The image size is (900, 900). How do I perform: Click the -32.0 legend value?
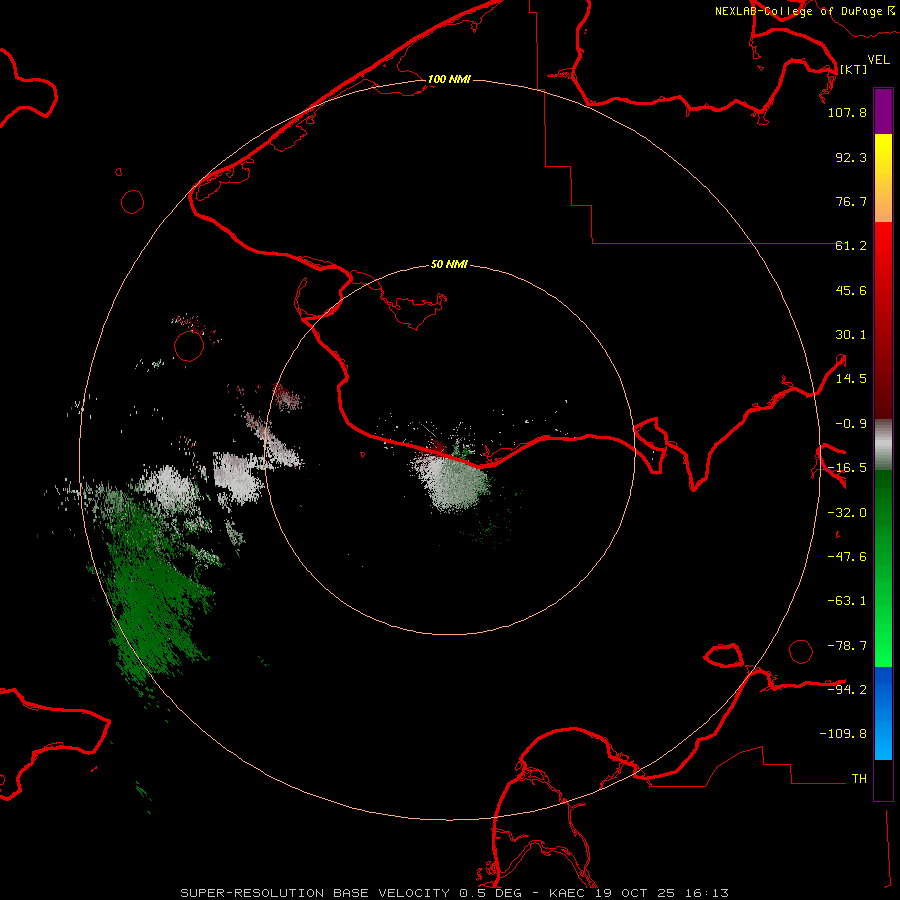click(x=847, y=513)
